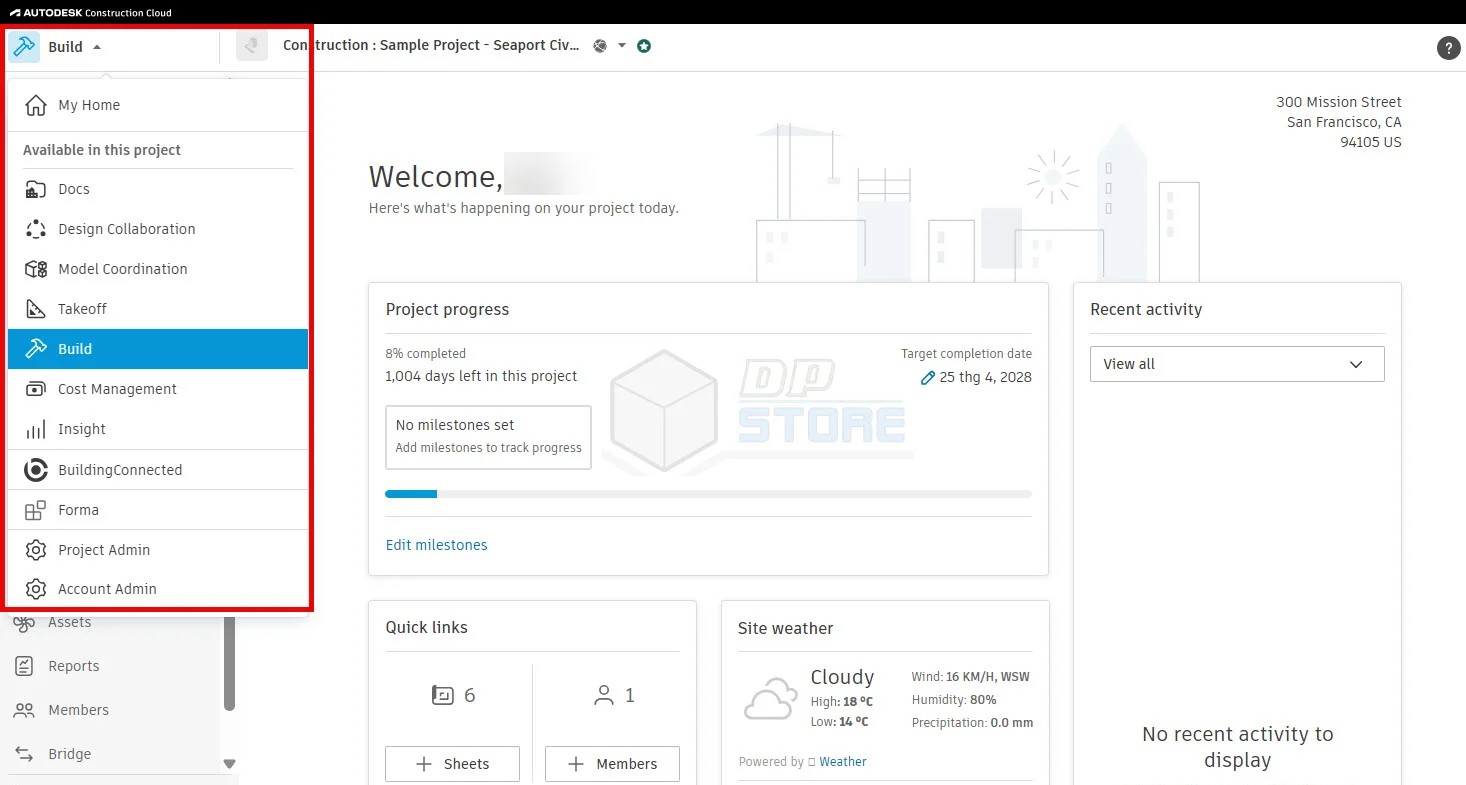Screen dimensions: 1466x785
Task: Click the Forma squares icon
Action: [x=36, y=510]
